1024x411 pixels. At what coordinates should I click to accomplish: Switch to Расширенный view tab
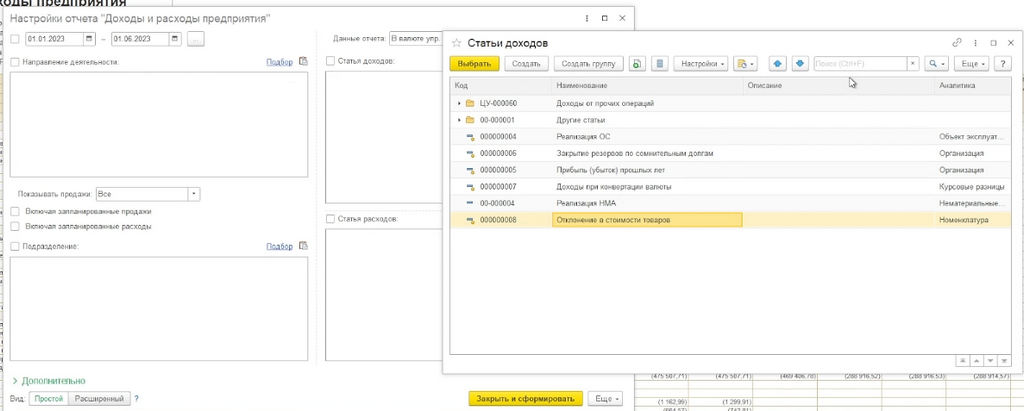(99, 398)
